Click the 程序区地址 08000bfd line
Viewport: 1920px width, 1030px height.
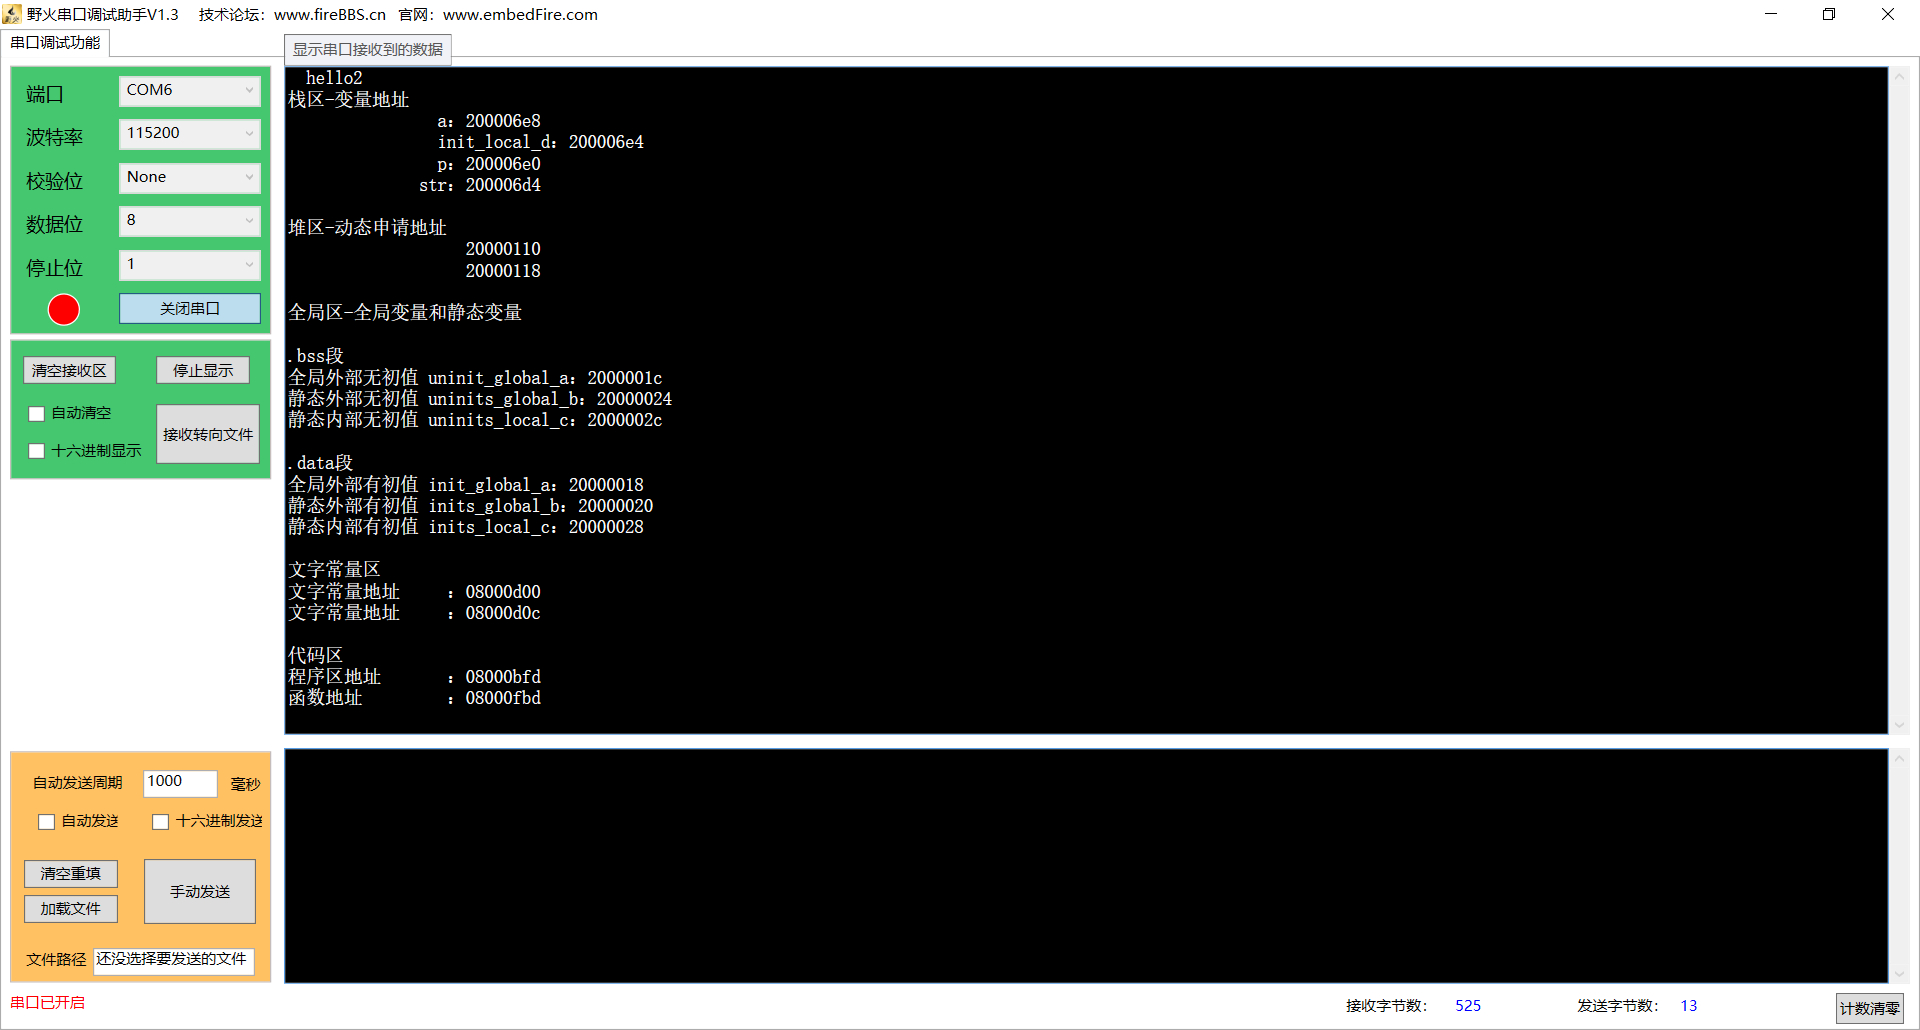coord(415,677)
